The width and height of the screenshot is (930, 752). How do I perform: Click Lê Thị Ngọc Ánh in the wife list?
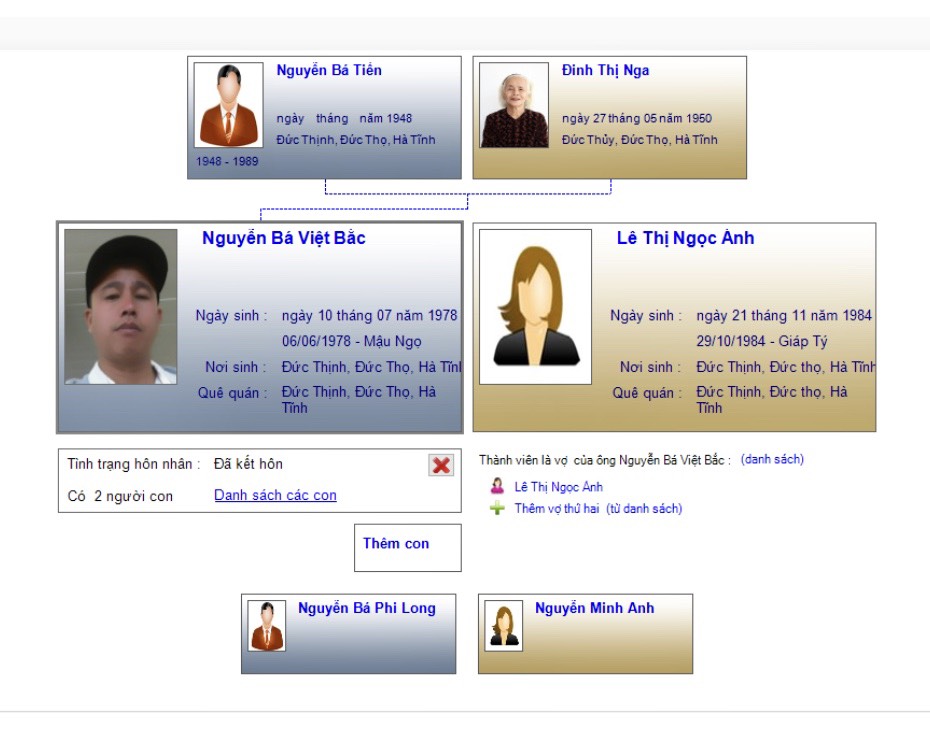[x=558, y=487]
